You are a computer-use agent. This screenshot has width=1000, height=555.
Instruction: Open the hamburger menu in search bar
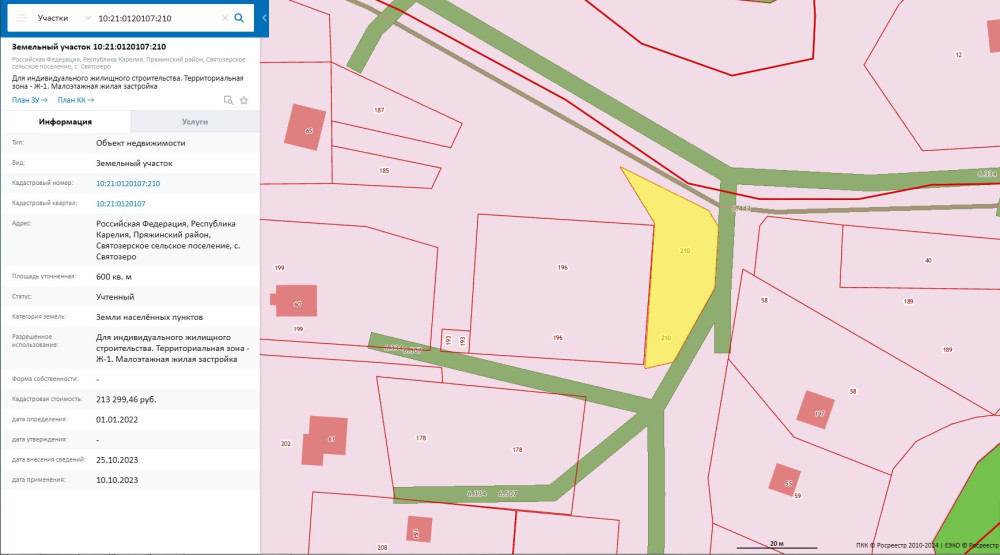21,18
